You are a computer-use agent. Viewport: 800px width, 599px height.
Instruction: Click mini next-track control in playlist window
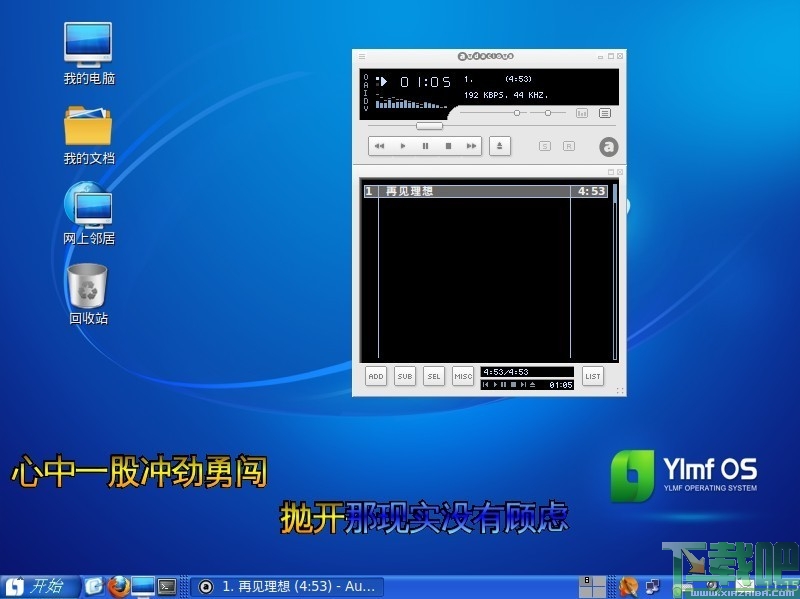[x=523, y=385]
